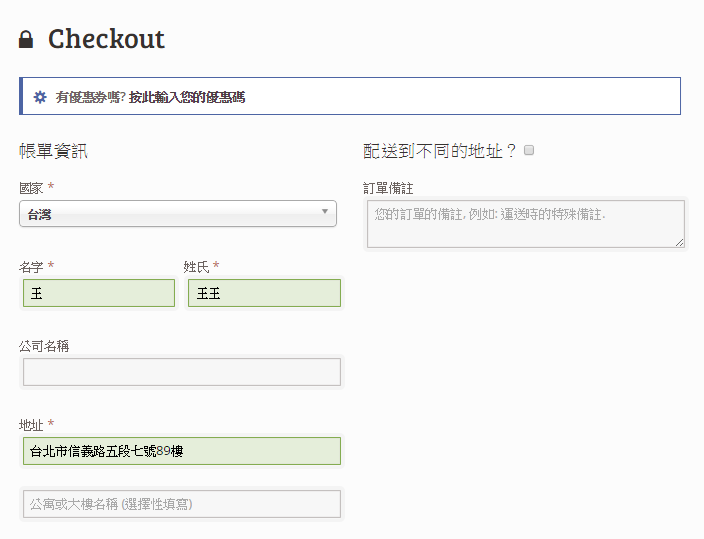Screen dimensions: 704x539
Task: Click the 公司名稱 label
Action: point(44,346)
